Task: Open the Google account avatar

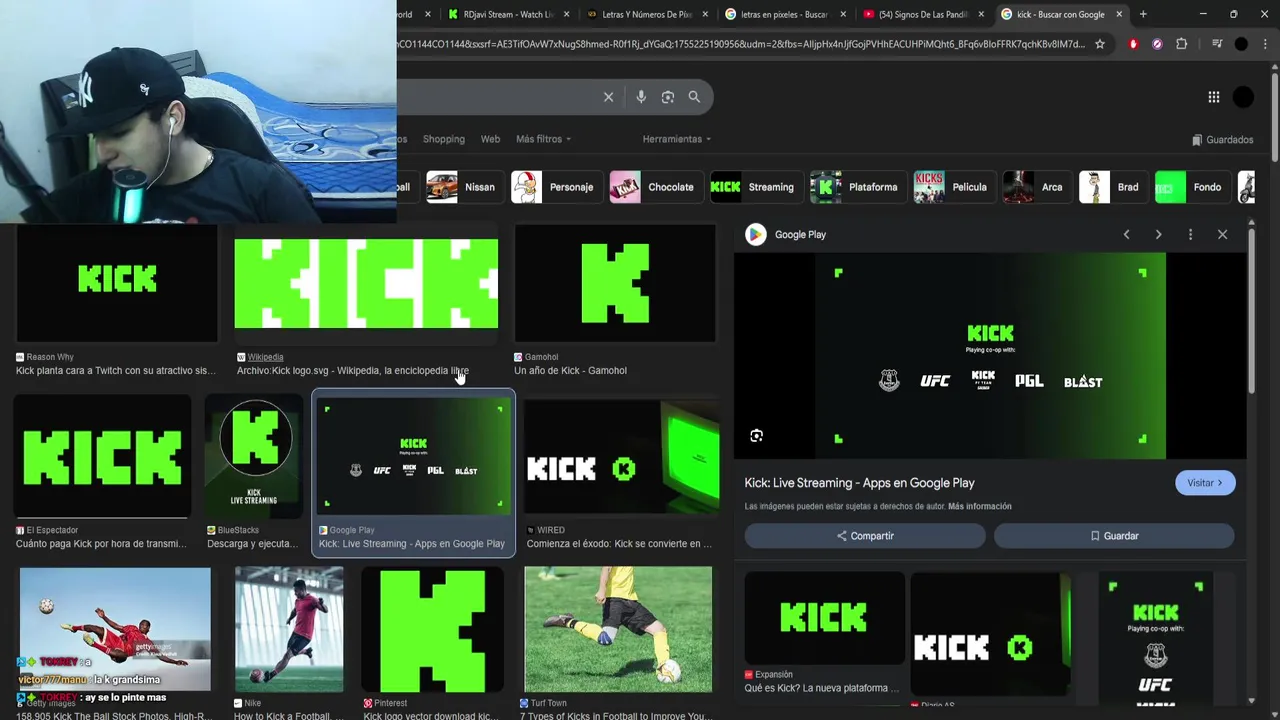Action: click(1243, 97)
